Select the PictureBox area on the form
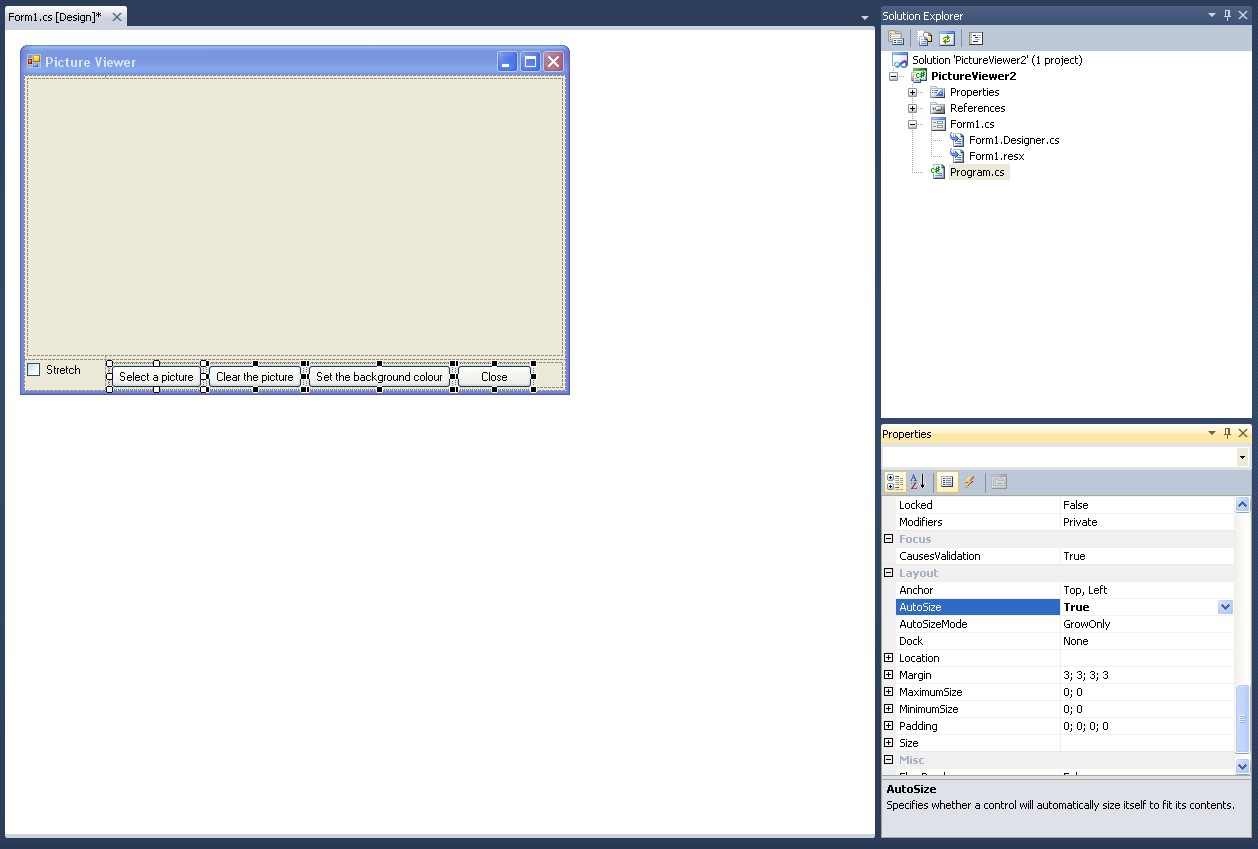1258x849 pixels. [x=295, y=216]
